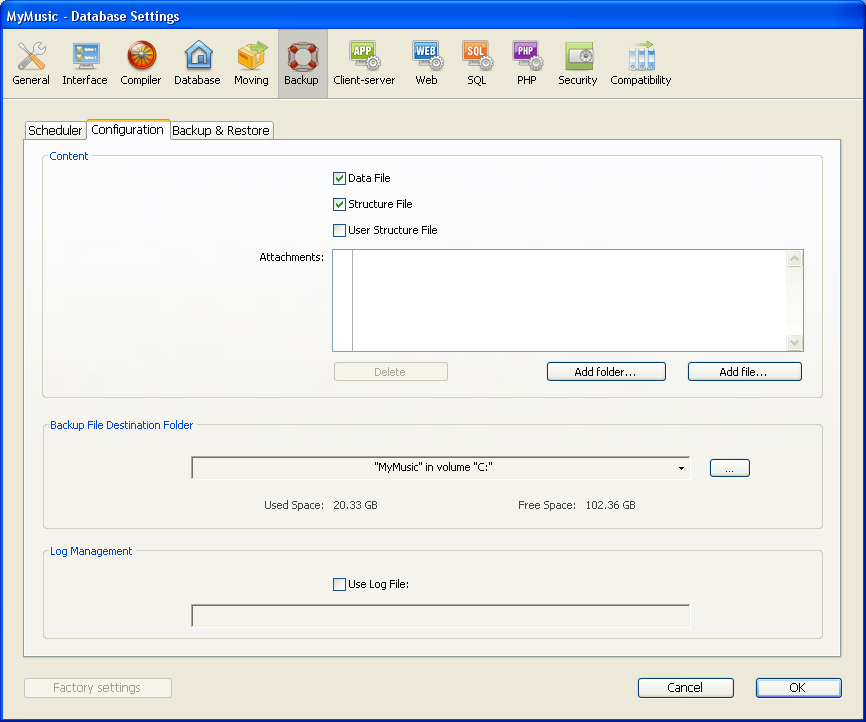Viewport: 866px width, 722px height.
Task: Click the Add file... button
Action: [744, 372]
